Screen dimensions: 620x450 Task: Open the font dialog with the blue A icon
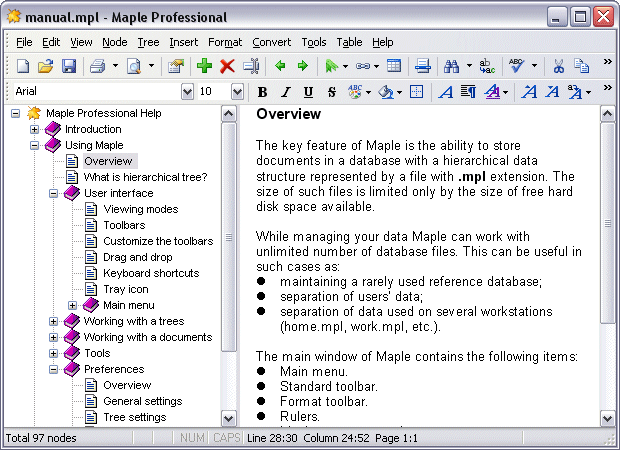coord(446,92)
